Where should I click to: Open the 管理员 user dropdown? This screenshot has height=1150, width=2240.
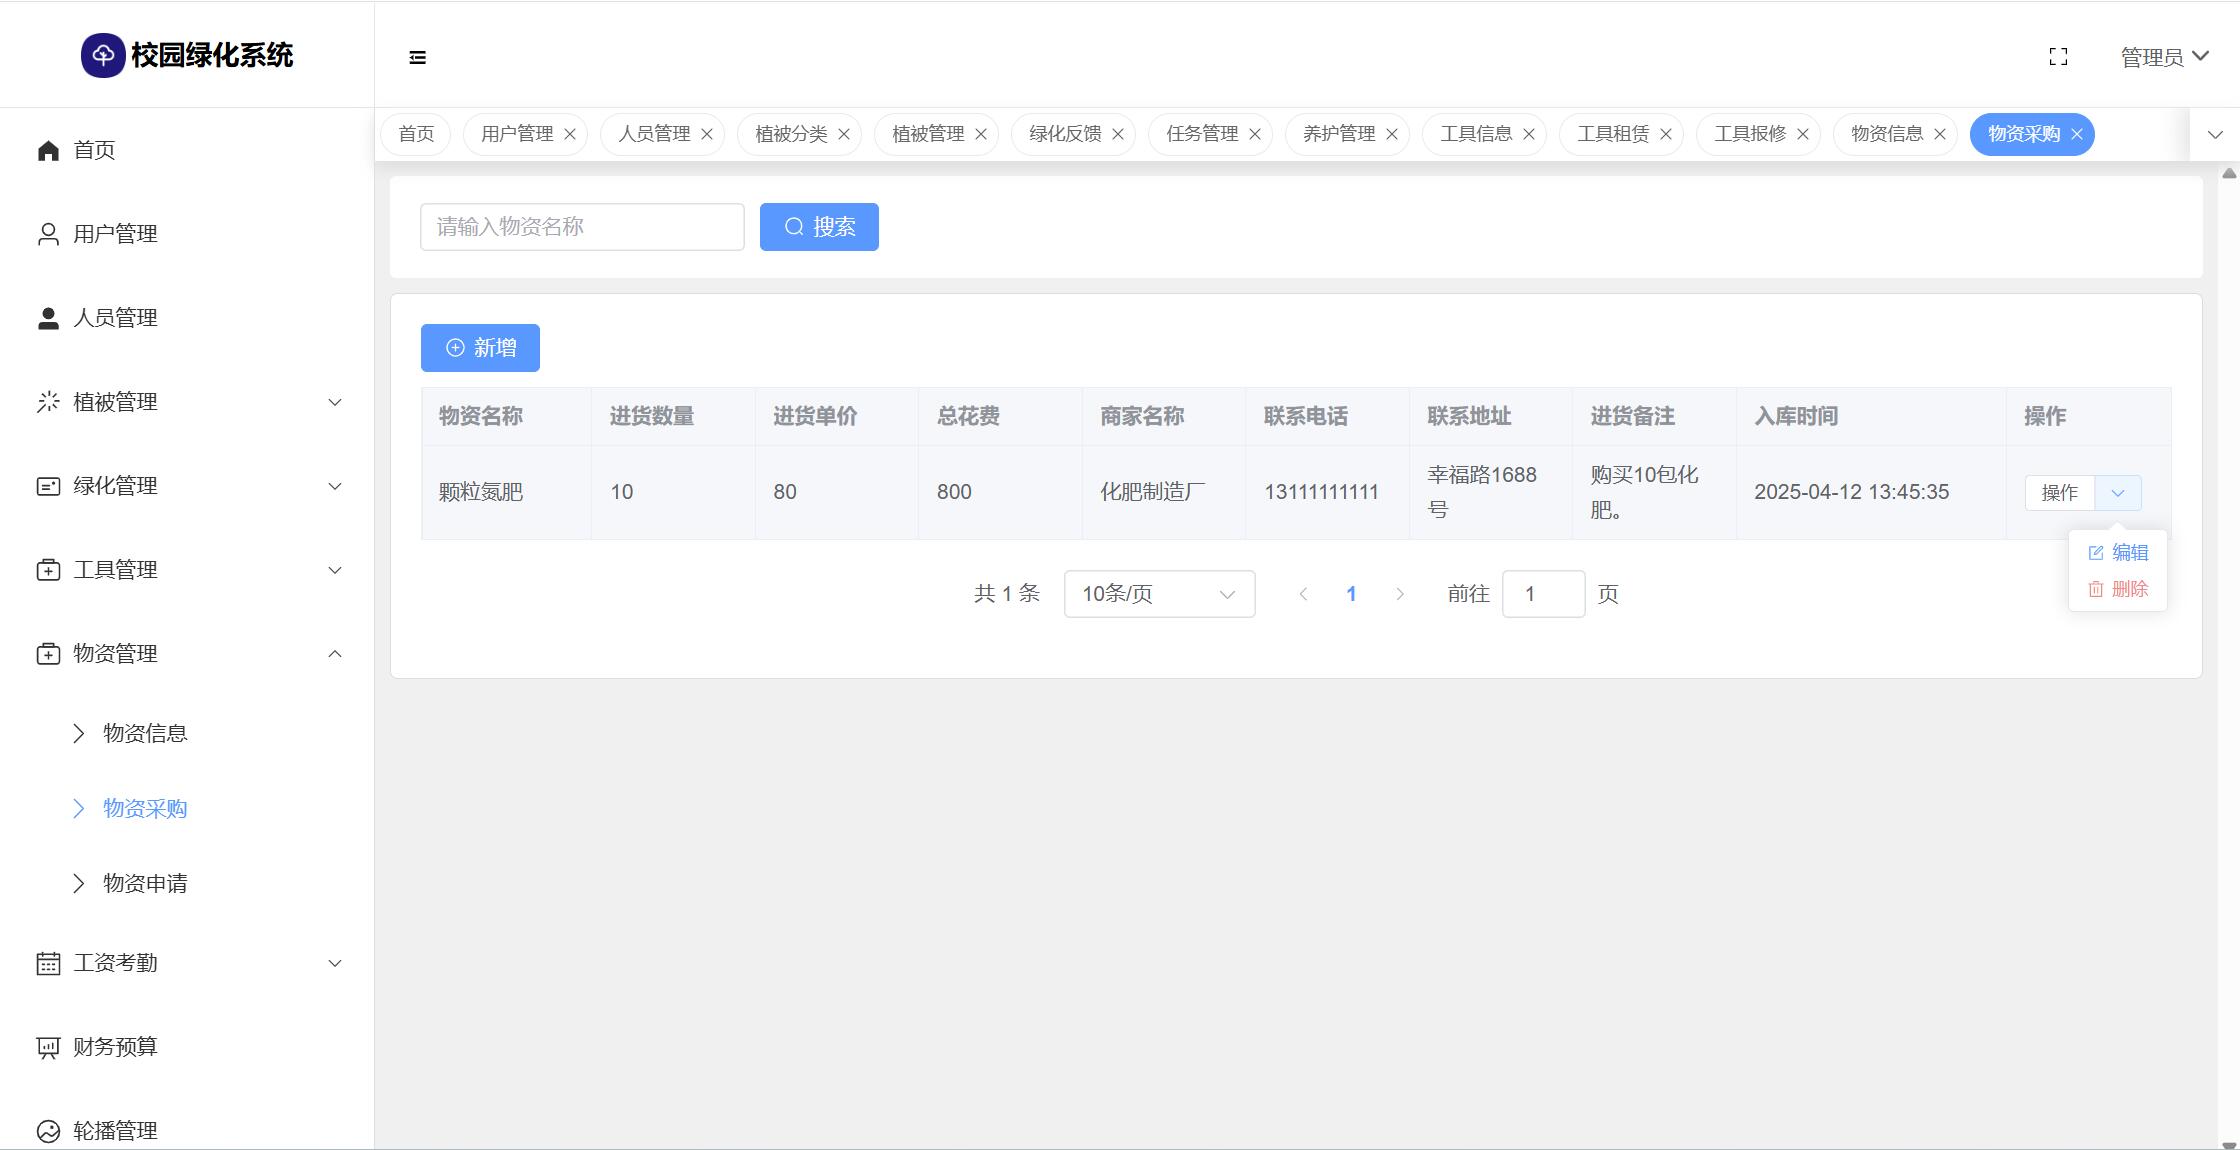[x=2164, y=57]
